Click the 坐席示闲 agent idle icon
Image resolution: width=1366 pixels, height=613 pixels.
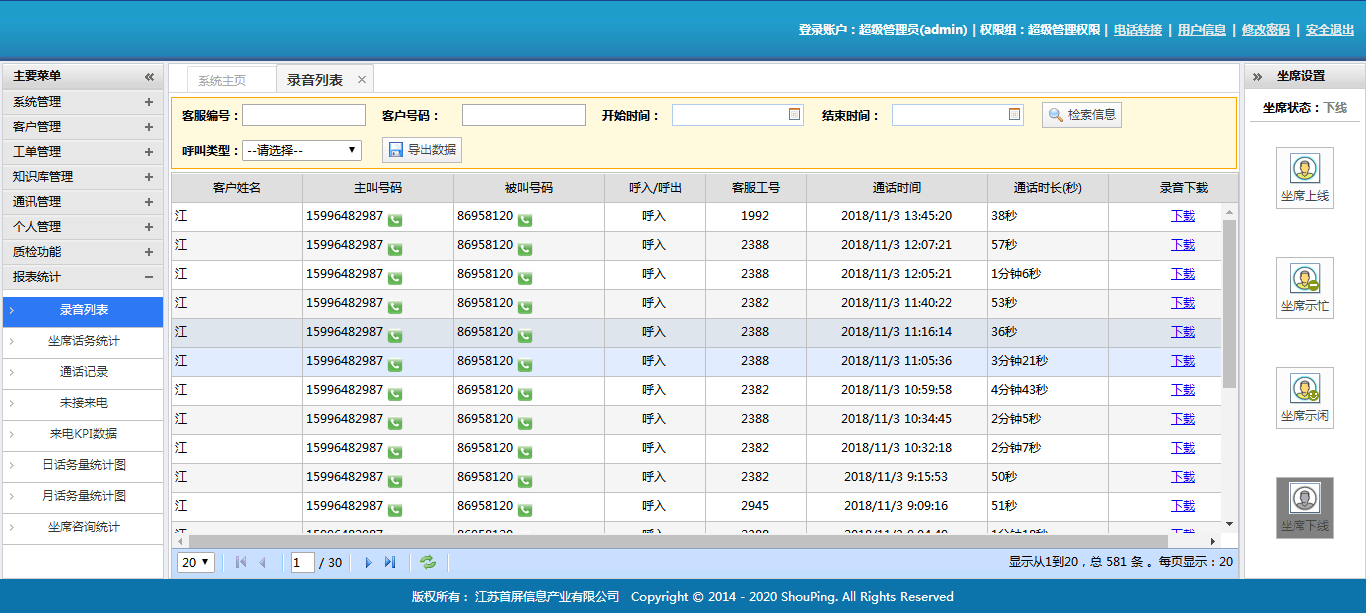coord(1304,398)
